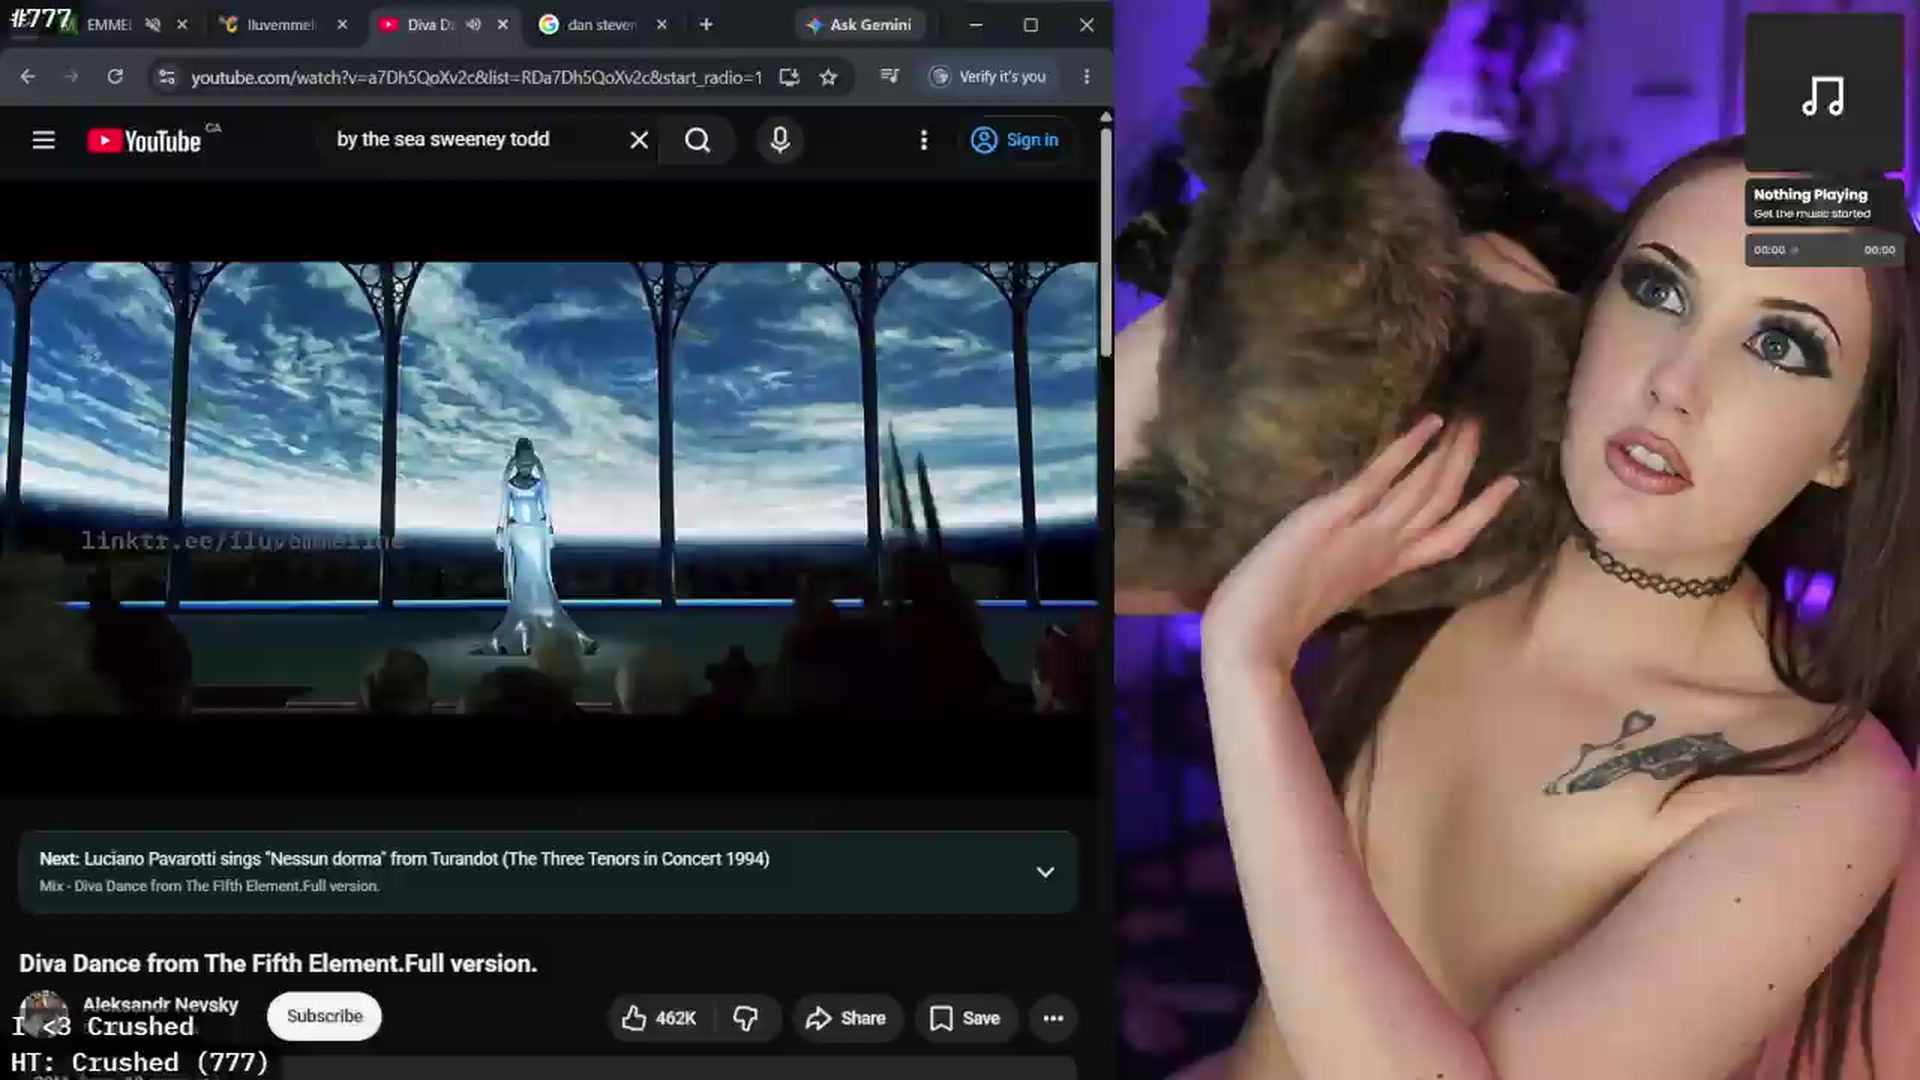Click the music note widget icon
1920x1080 pixels.
1823,97
